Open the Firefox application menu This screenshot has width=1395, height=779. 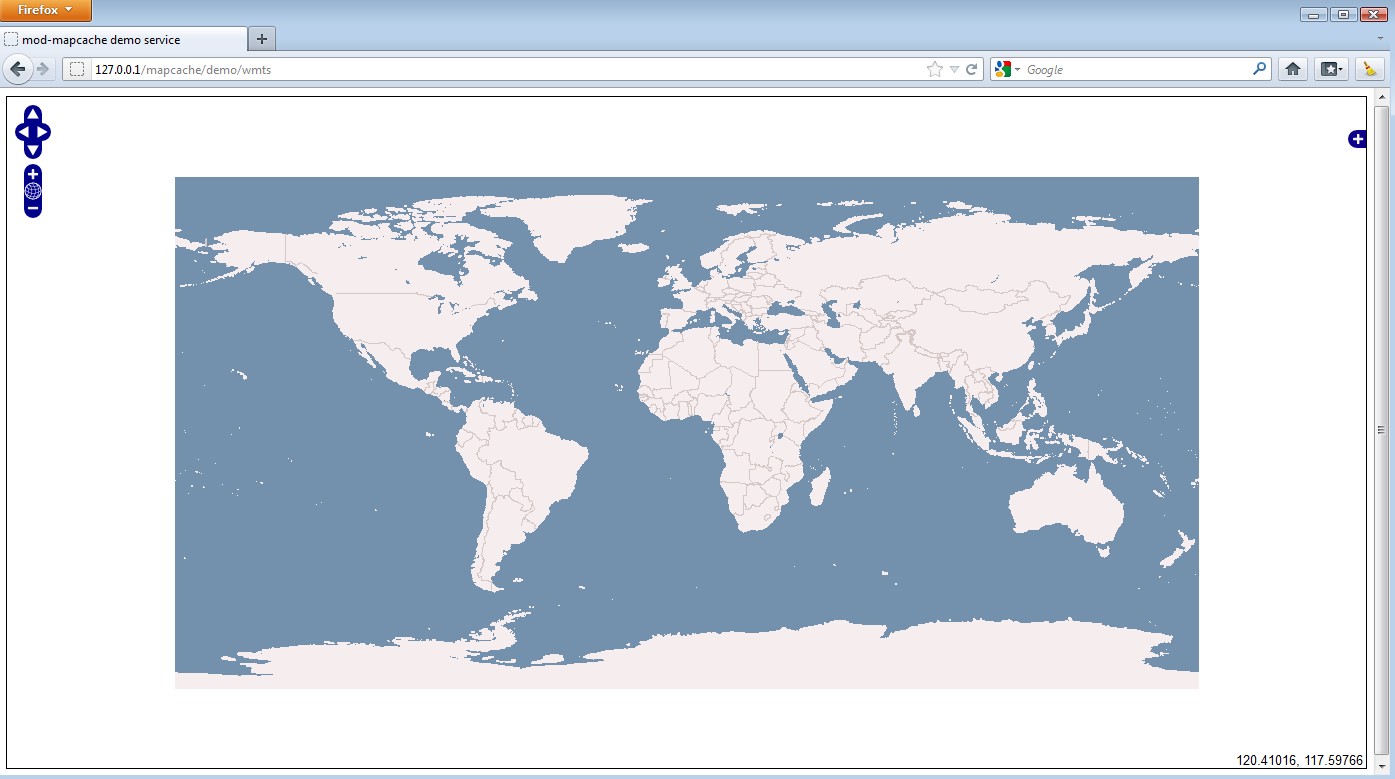click(46, 10)
